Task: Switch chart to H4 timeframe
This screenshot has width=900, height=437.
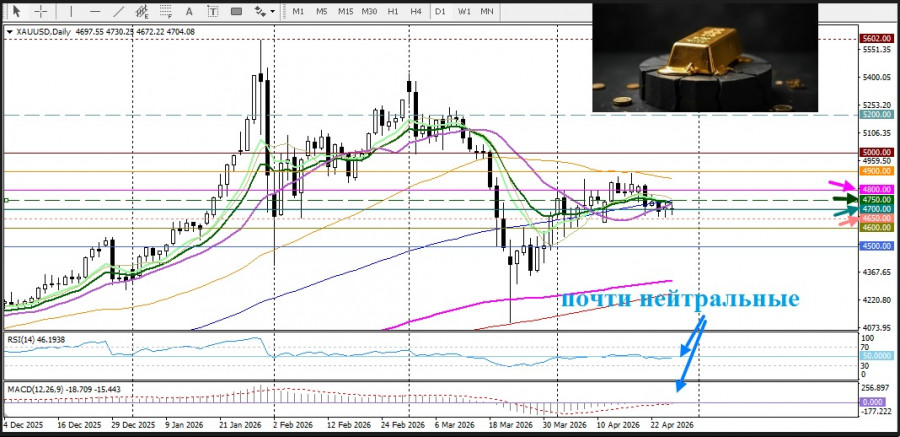Action: (416, 11)
